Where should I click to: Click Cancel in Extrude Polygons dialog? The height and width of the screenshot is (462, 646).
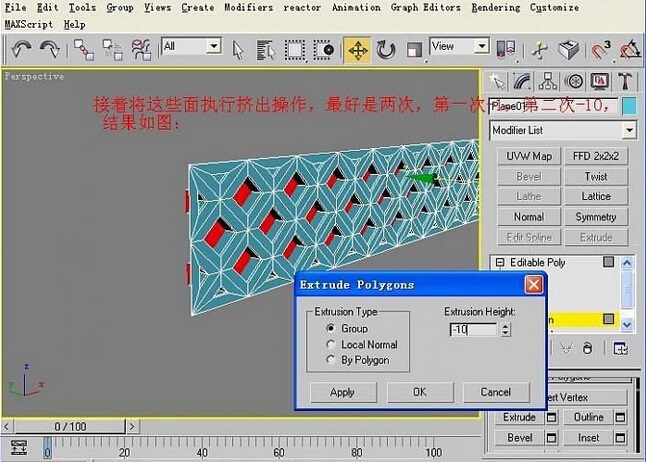point(496,392)
